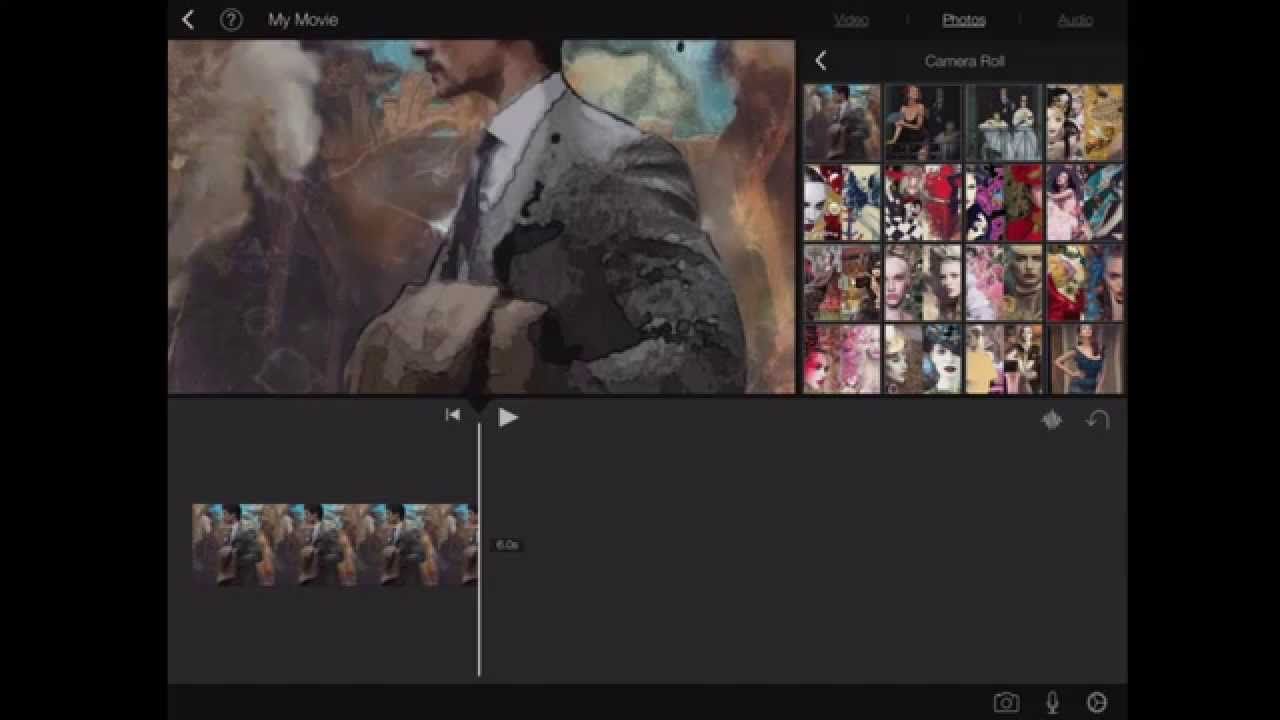
Task: Undo the last edit
Action: (x=1098, y=420)
